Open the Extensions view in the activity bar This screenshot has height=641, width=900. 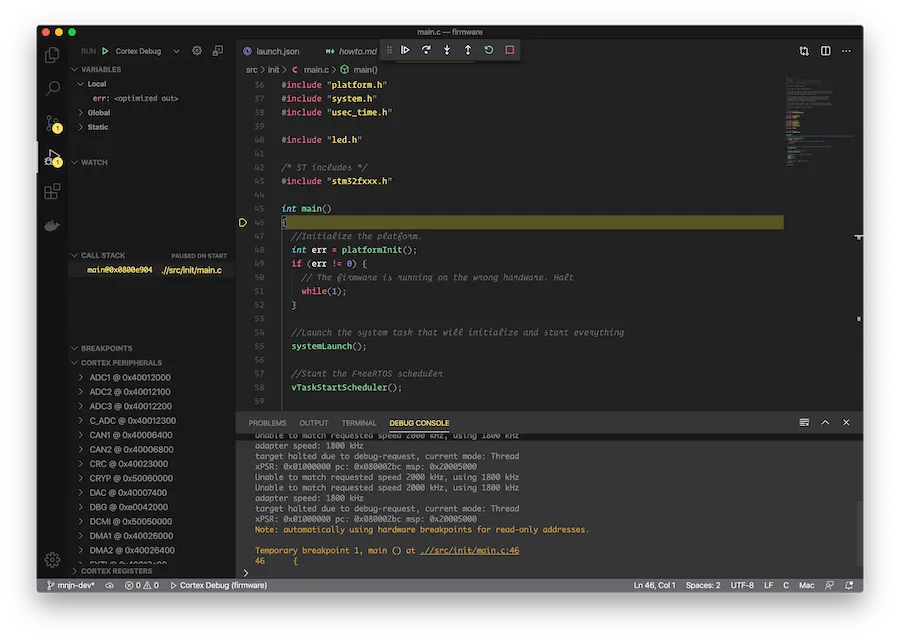[52, 191]
